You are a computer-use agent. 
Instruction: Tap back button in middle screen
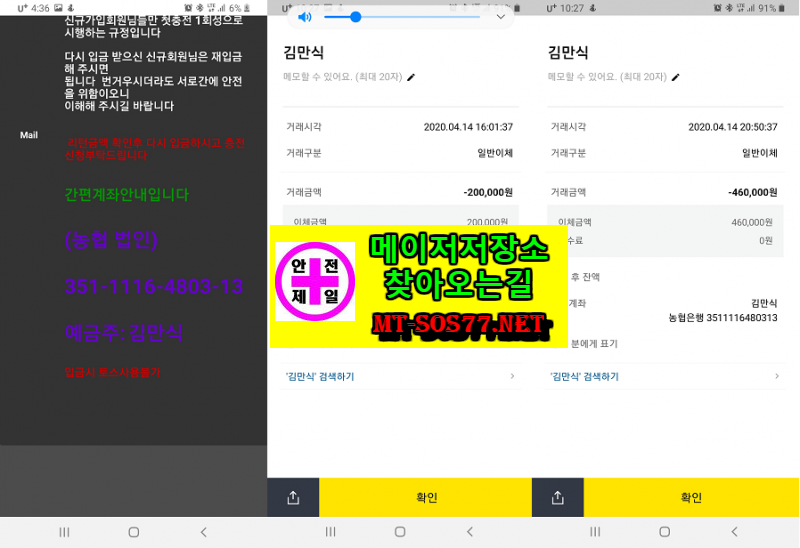470,532
